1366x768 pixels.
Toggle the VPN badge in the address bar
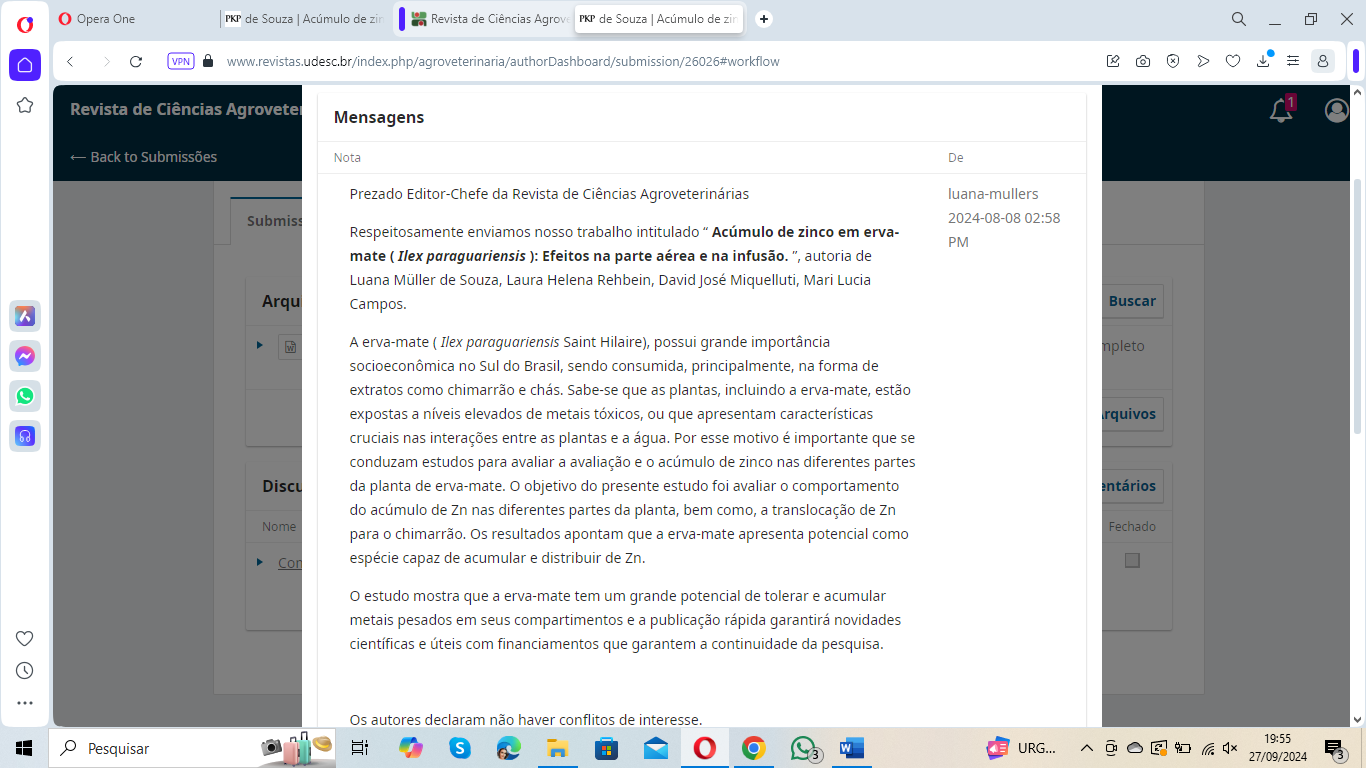(181, 61)
